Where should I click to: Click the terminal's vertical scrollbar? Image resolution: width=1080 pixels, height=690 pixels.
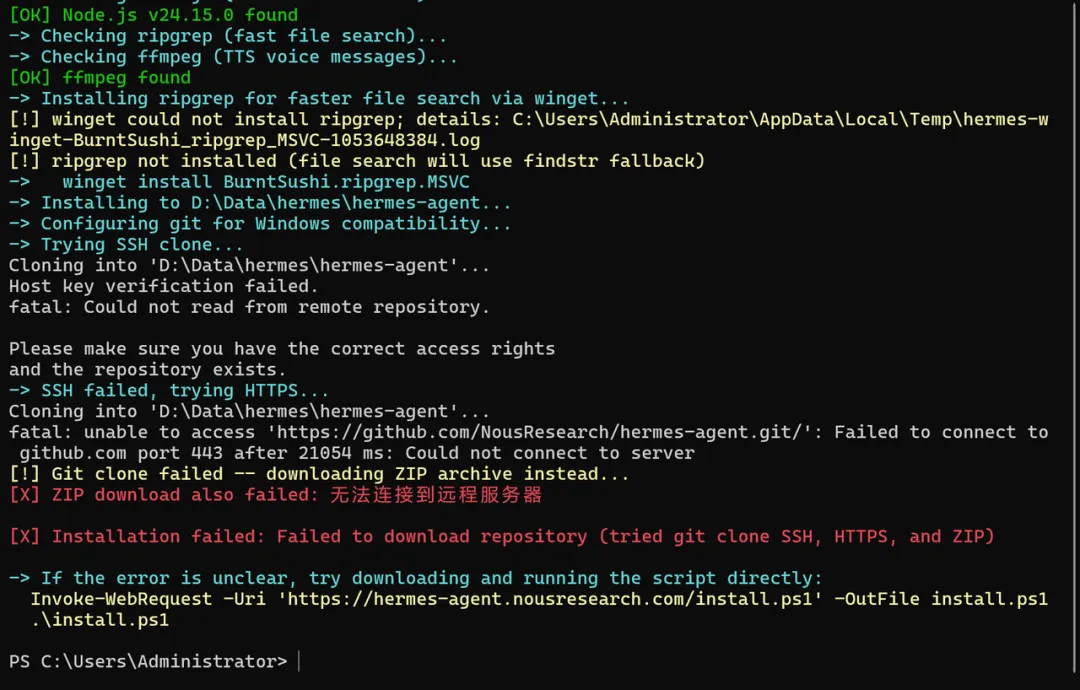click(x=1076, y=337)
